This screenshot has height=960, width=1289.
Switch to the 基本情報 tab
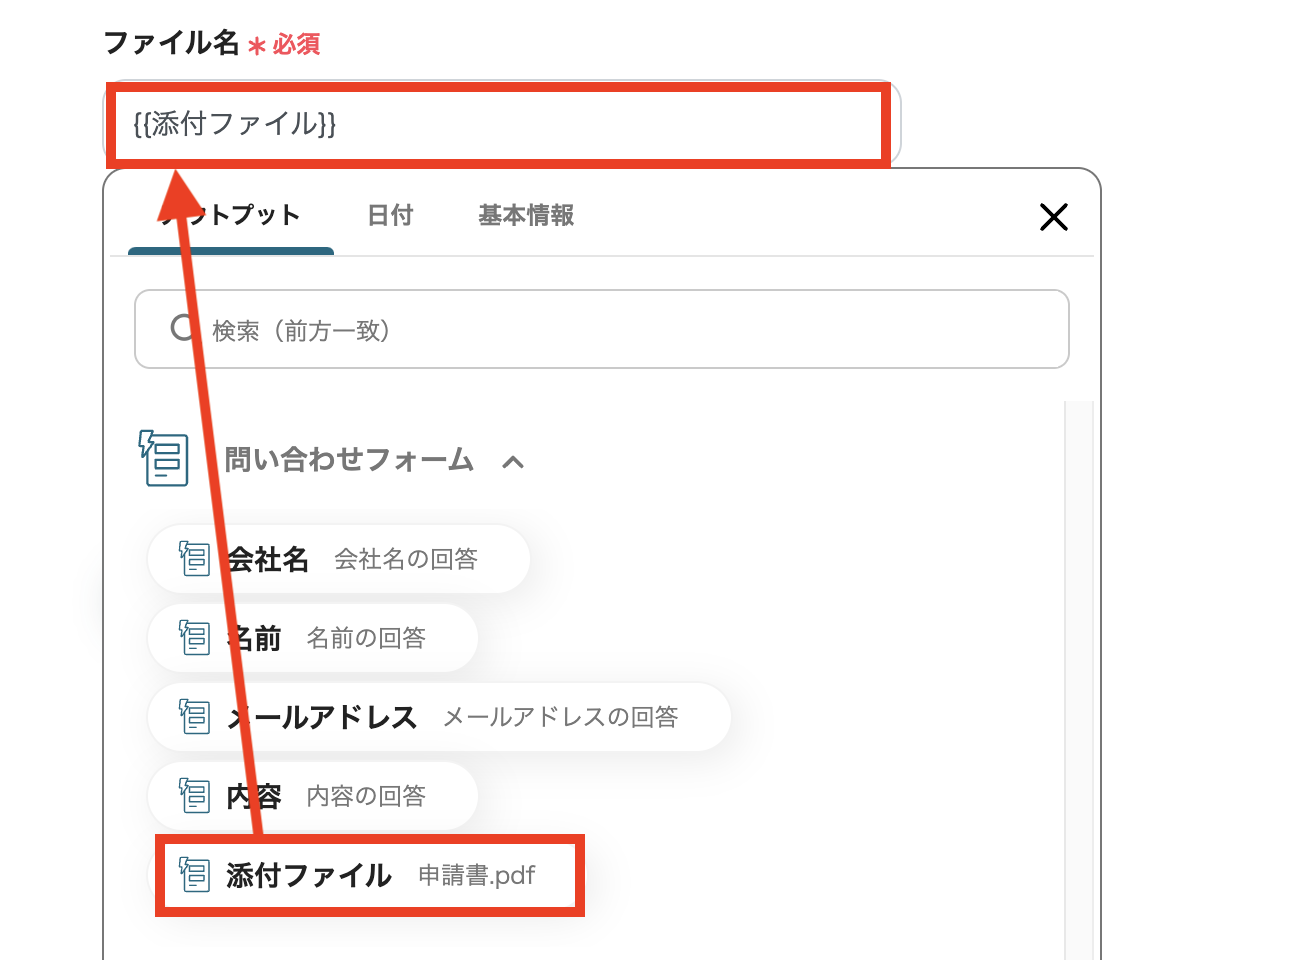525,215
